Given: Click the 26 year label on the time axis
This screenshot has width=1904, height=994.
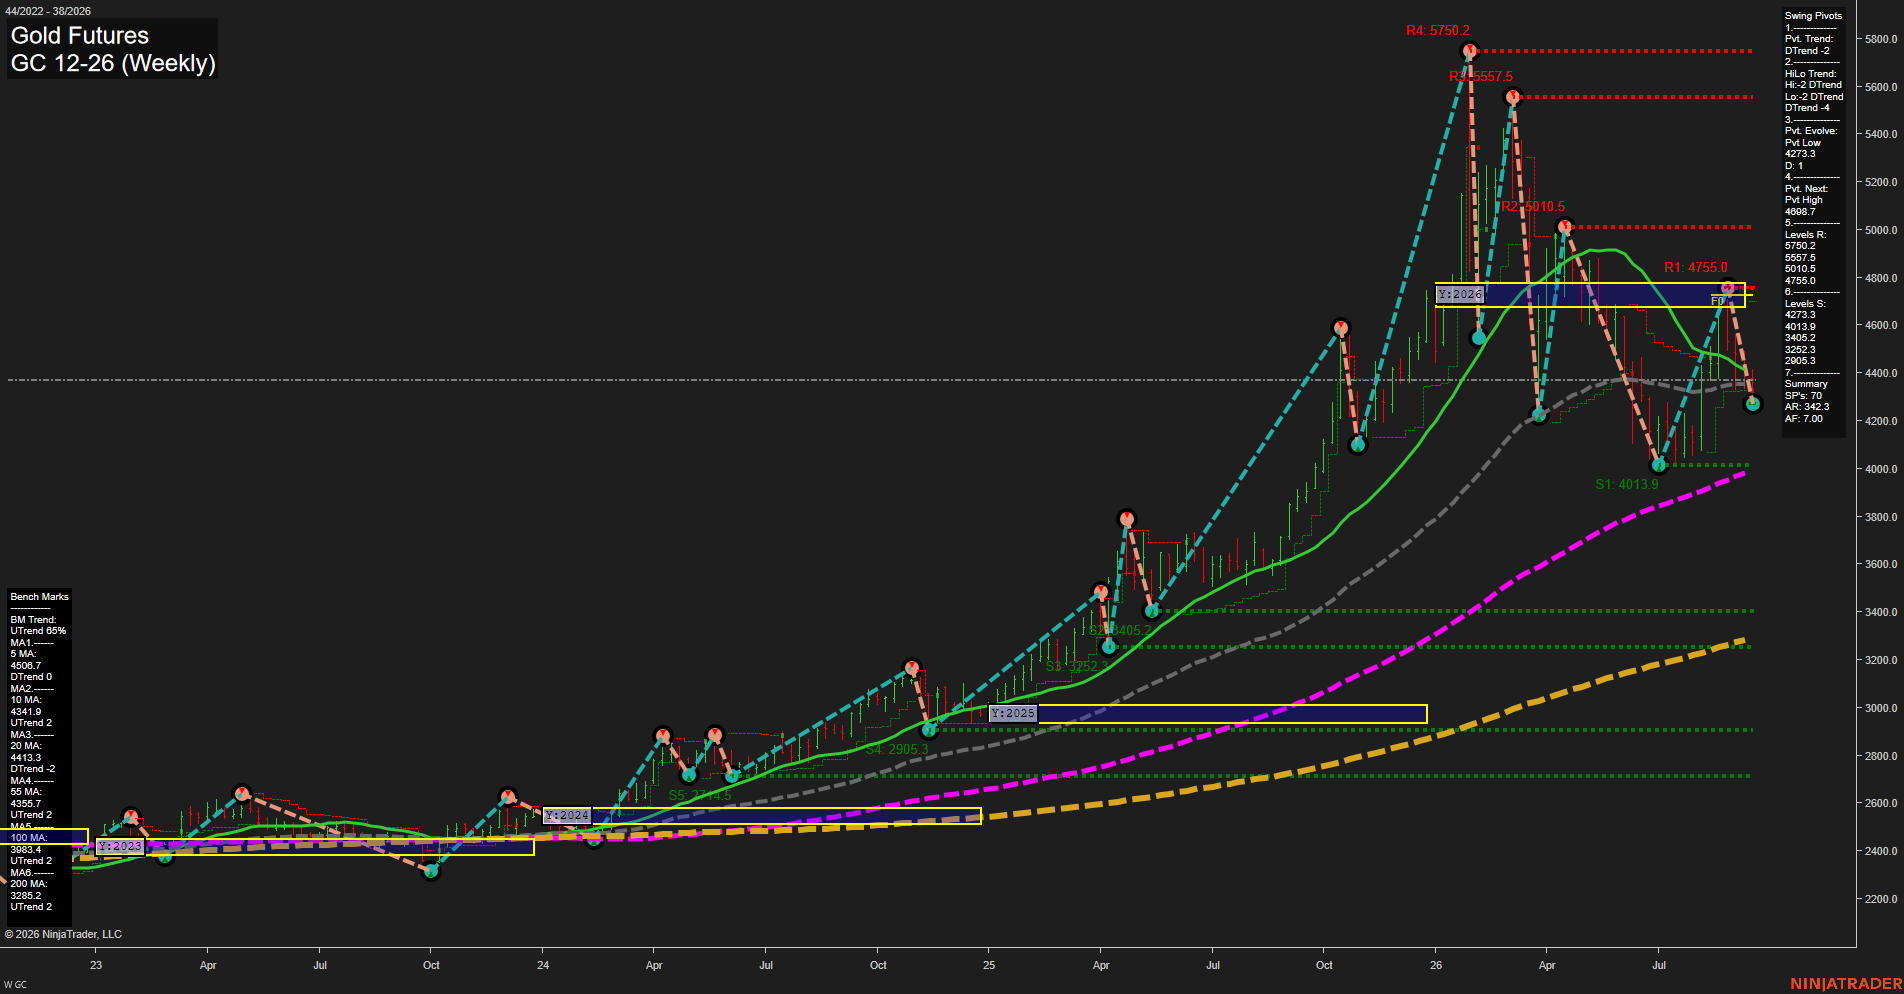Looking at the screenshot, I should click(1436, 965).
